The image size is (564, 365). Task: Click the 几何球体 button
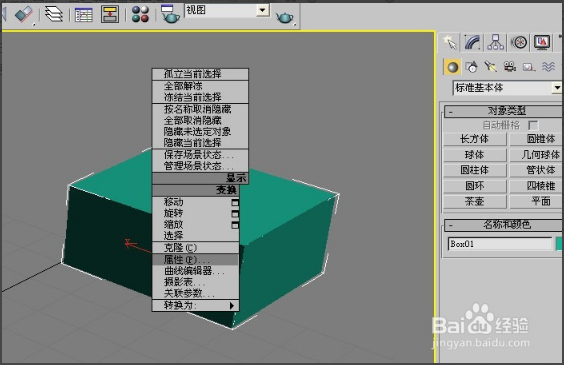click(536, 155)
